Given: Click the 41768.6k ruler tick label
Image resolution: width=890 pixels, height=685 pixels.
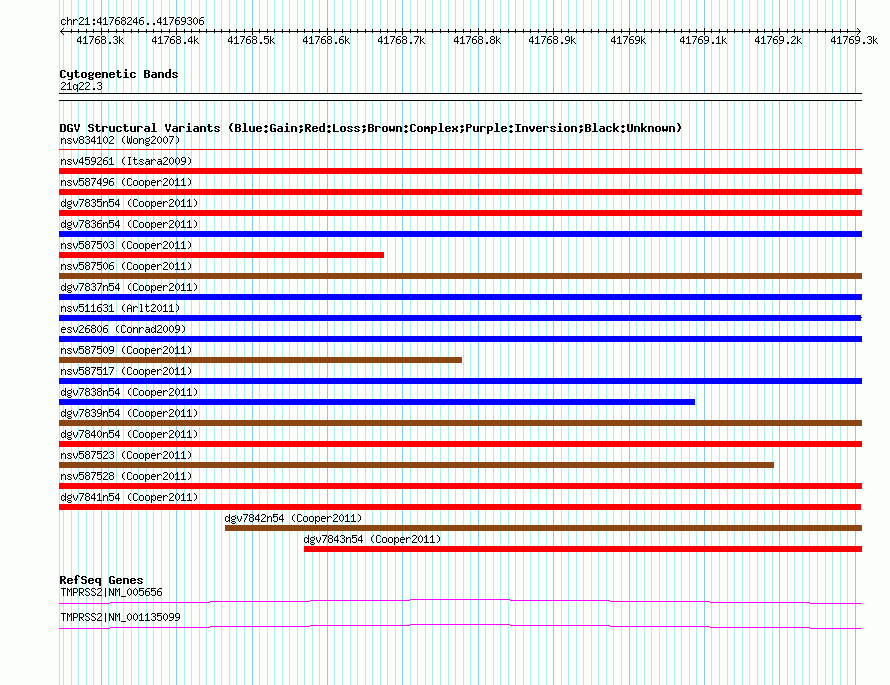Looking at the screenshot, I should 326,40.
